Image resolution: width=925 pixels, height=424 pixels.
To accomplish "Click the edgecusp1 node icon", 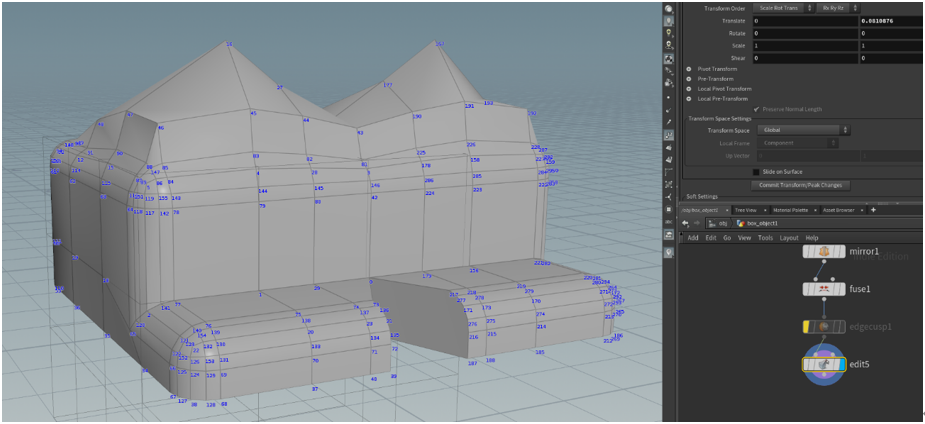I will pyautogui.click(x=826, y=326).
